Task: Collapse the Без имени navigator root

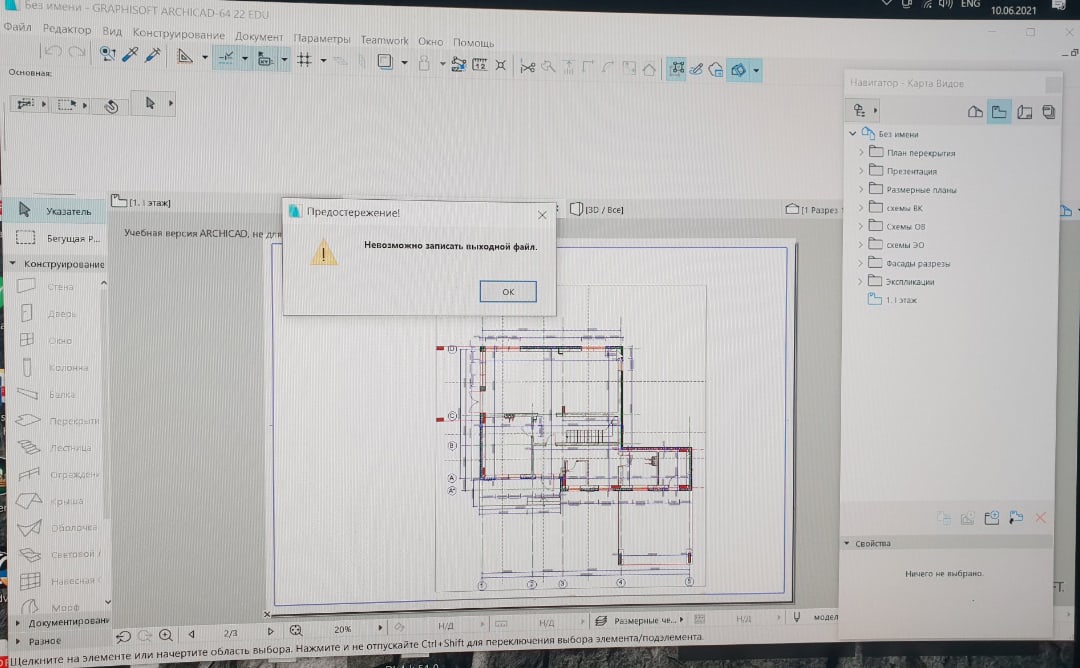Action: pos(853,134)
